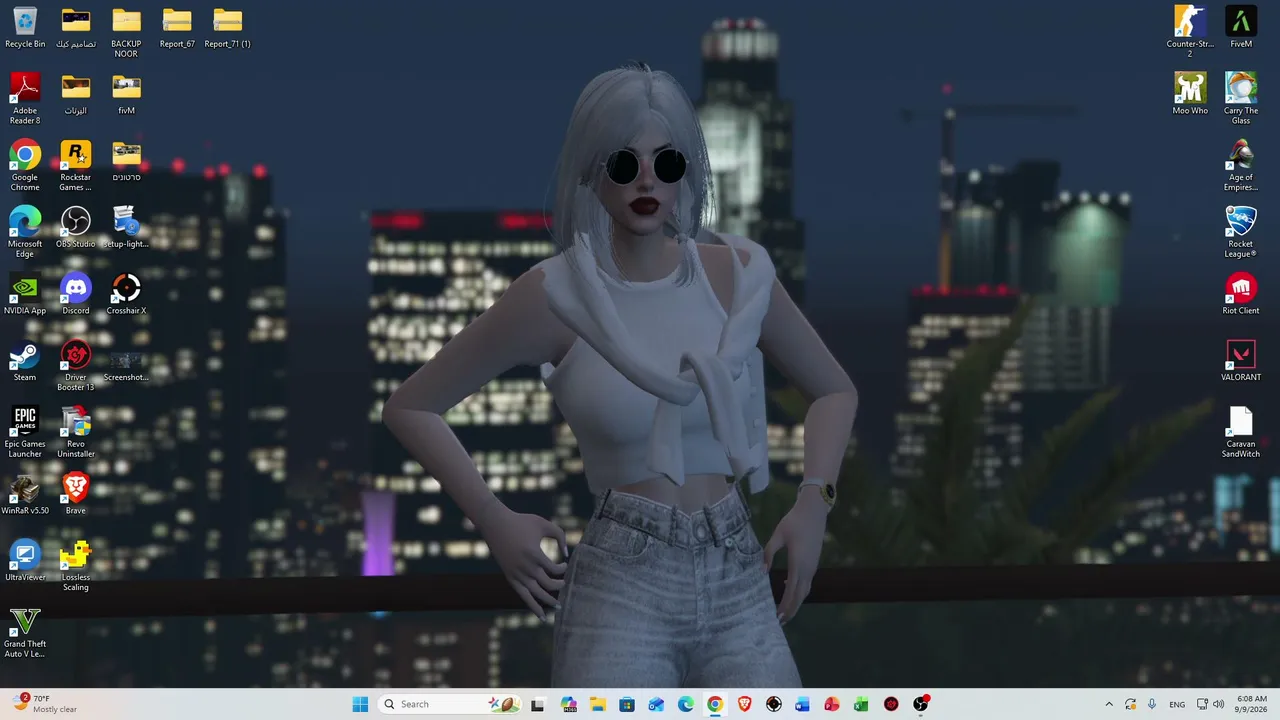Select the Steam desktop shortcut
1280x720 pixels.
(25, 361)
